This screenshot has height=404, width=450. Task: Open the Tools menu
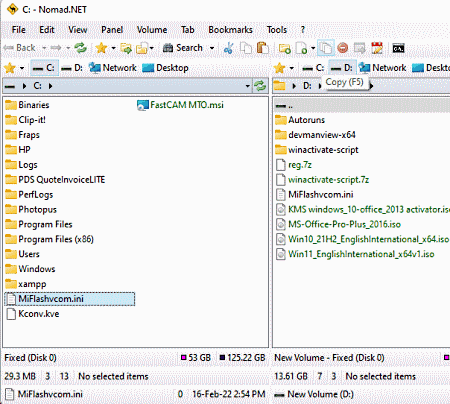[277, 30]
